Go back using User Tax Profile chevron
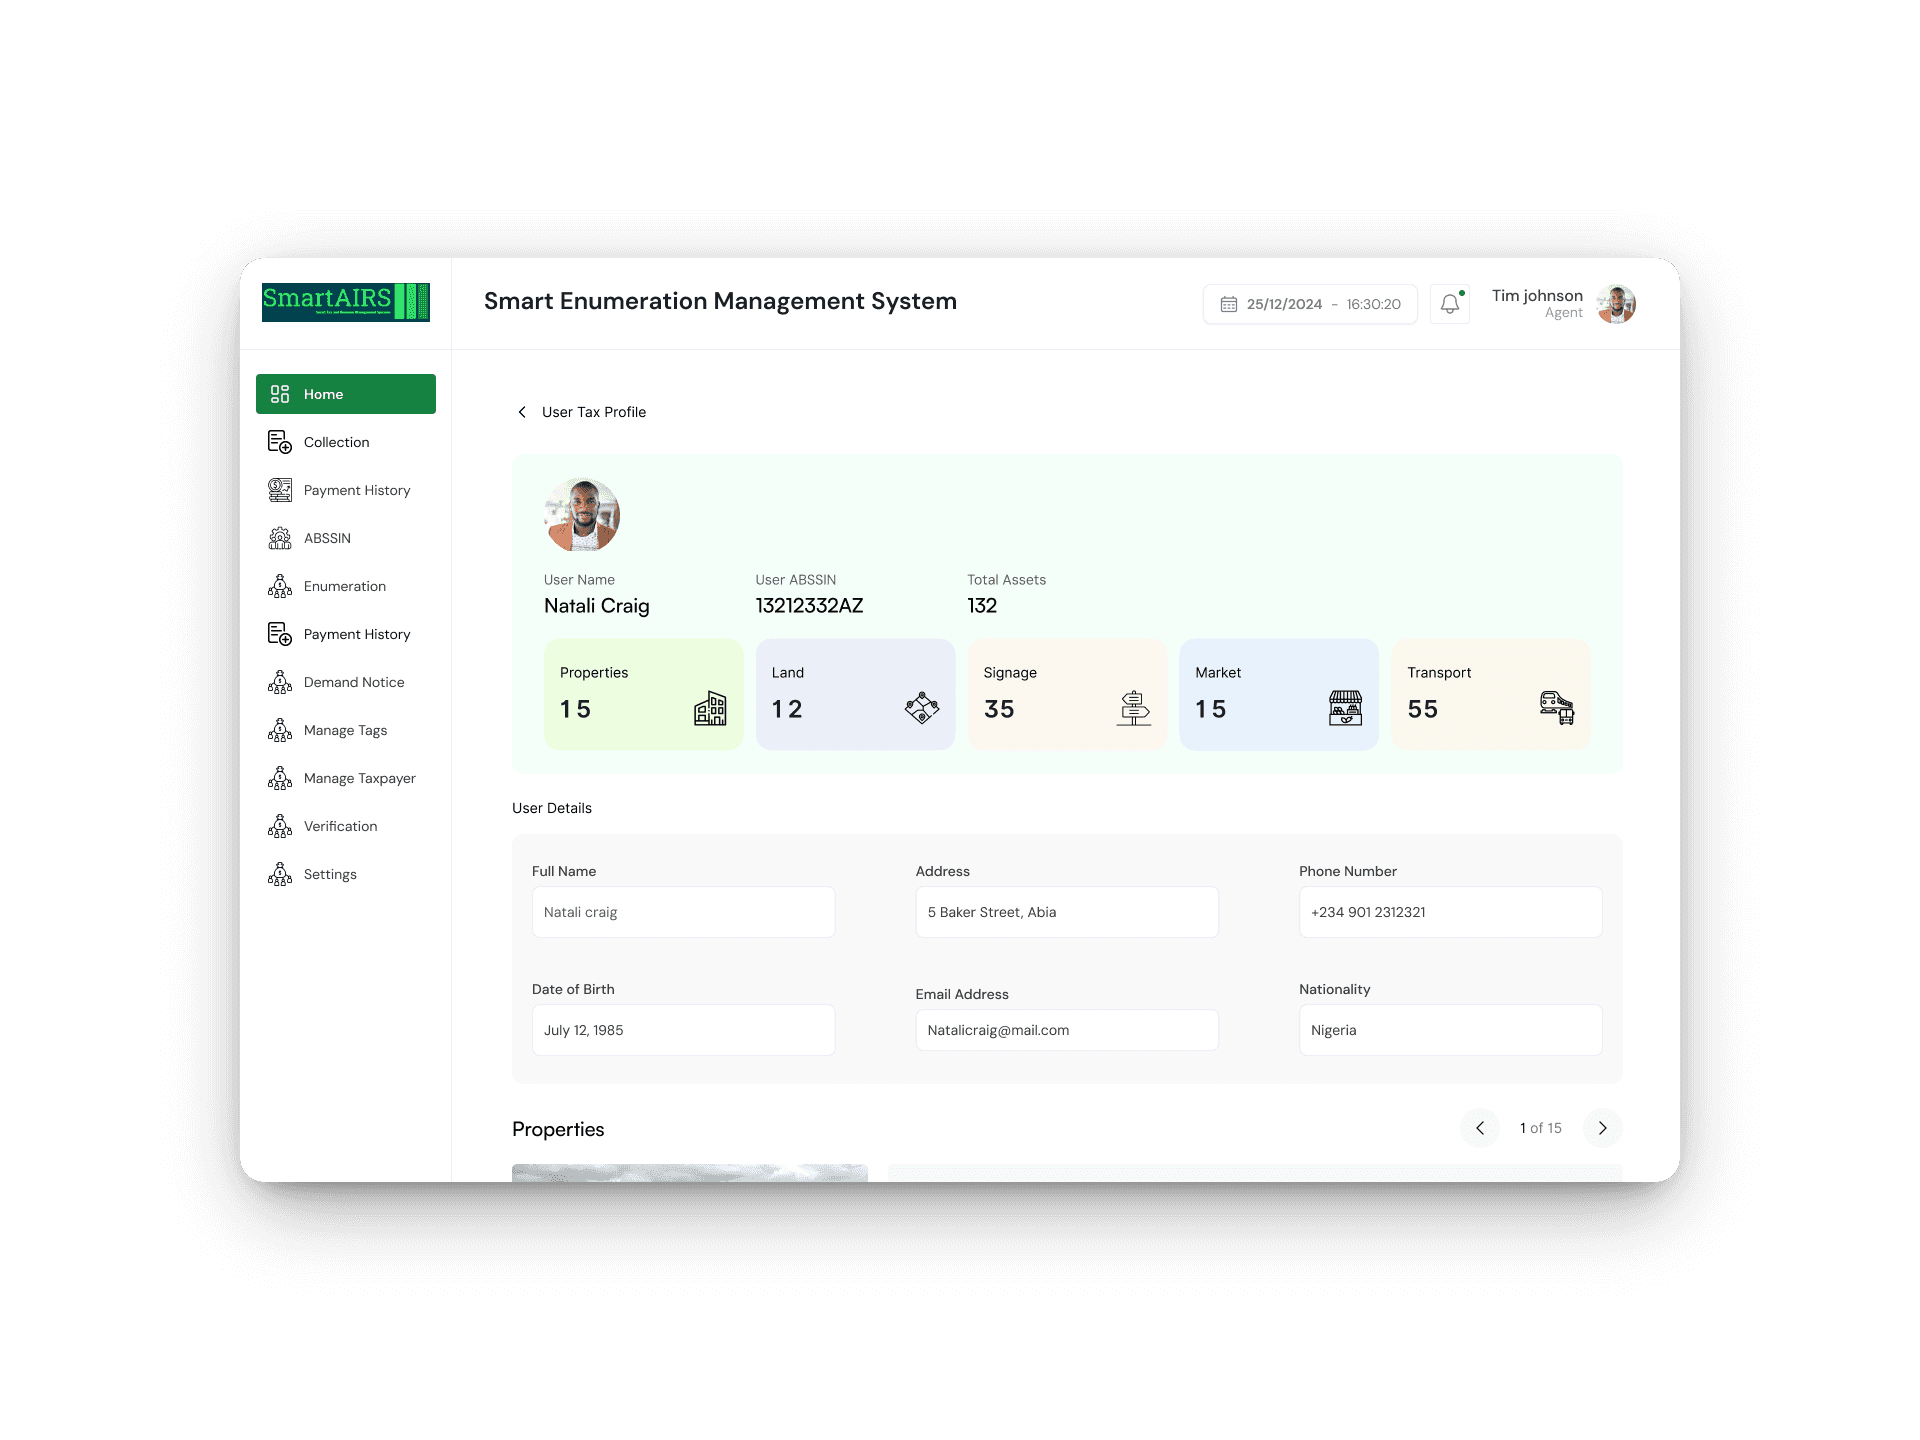The height and width of the screenshot is (1440, 1920). pyautogui.click(x=522, y=412)
